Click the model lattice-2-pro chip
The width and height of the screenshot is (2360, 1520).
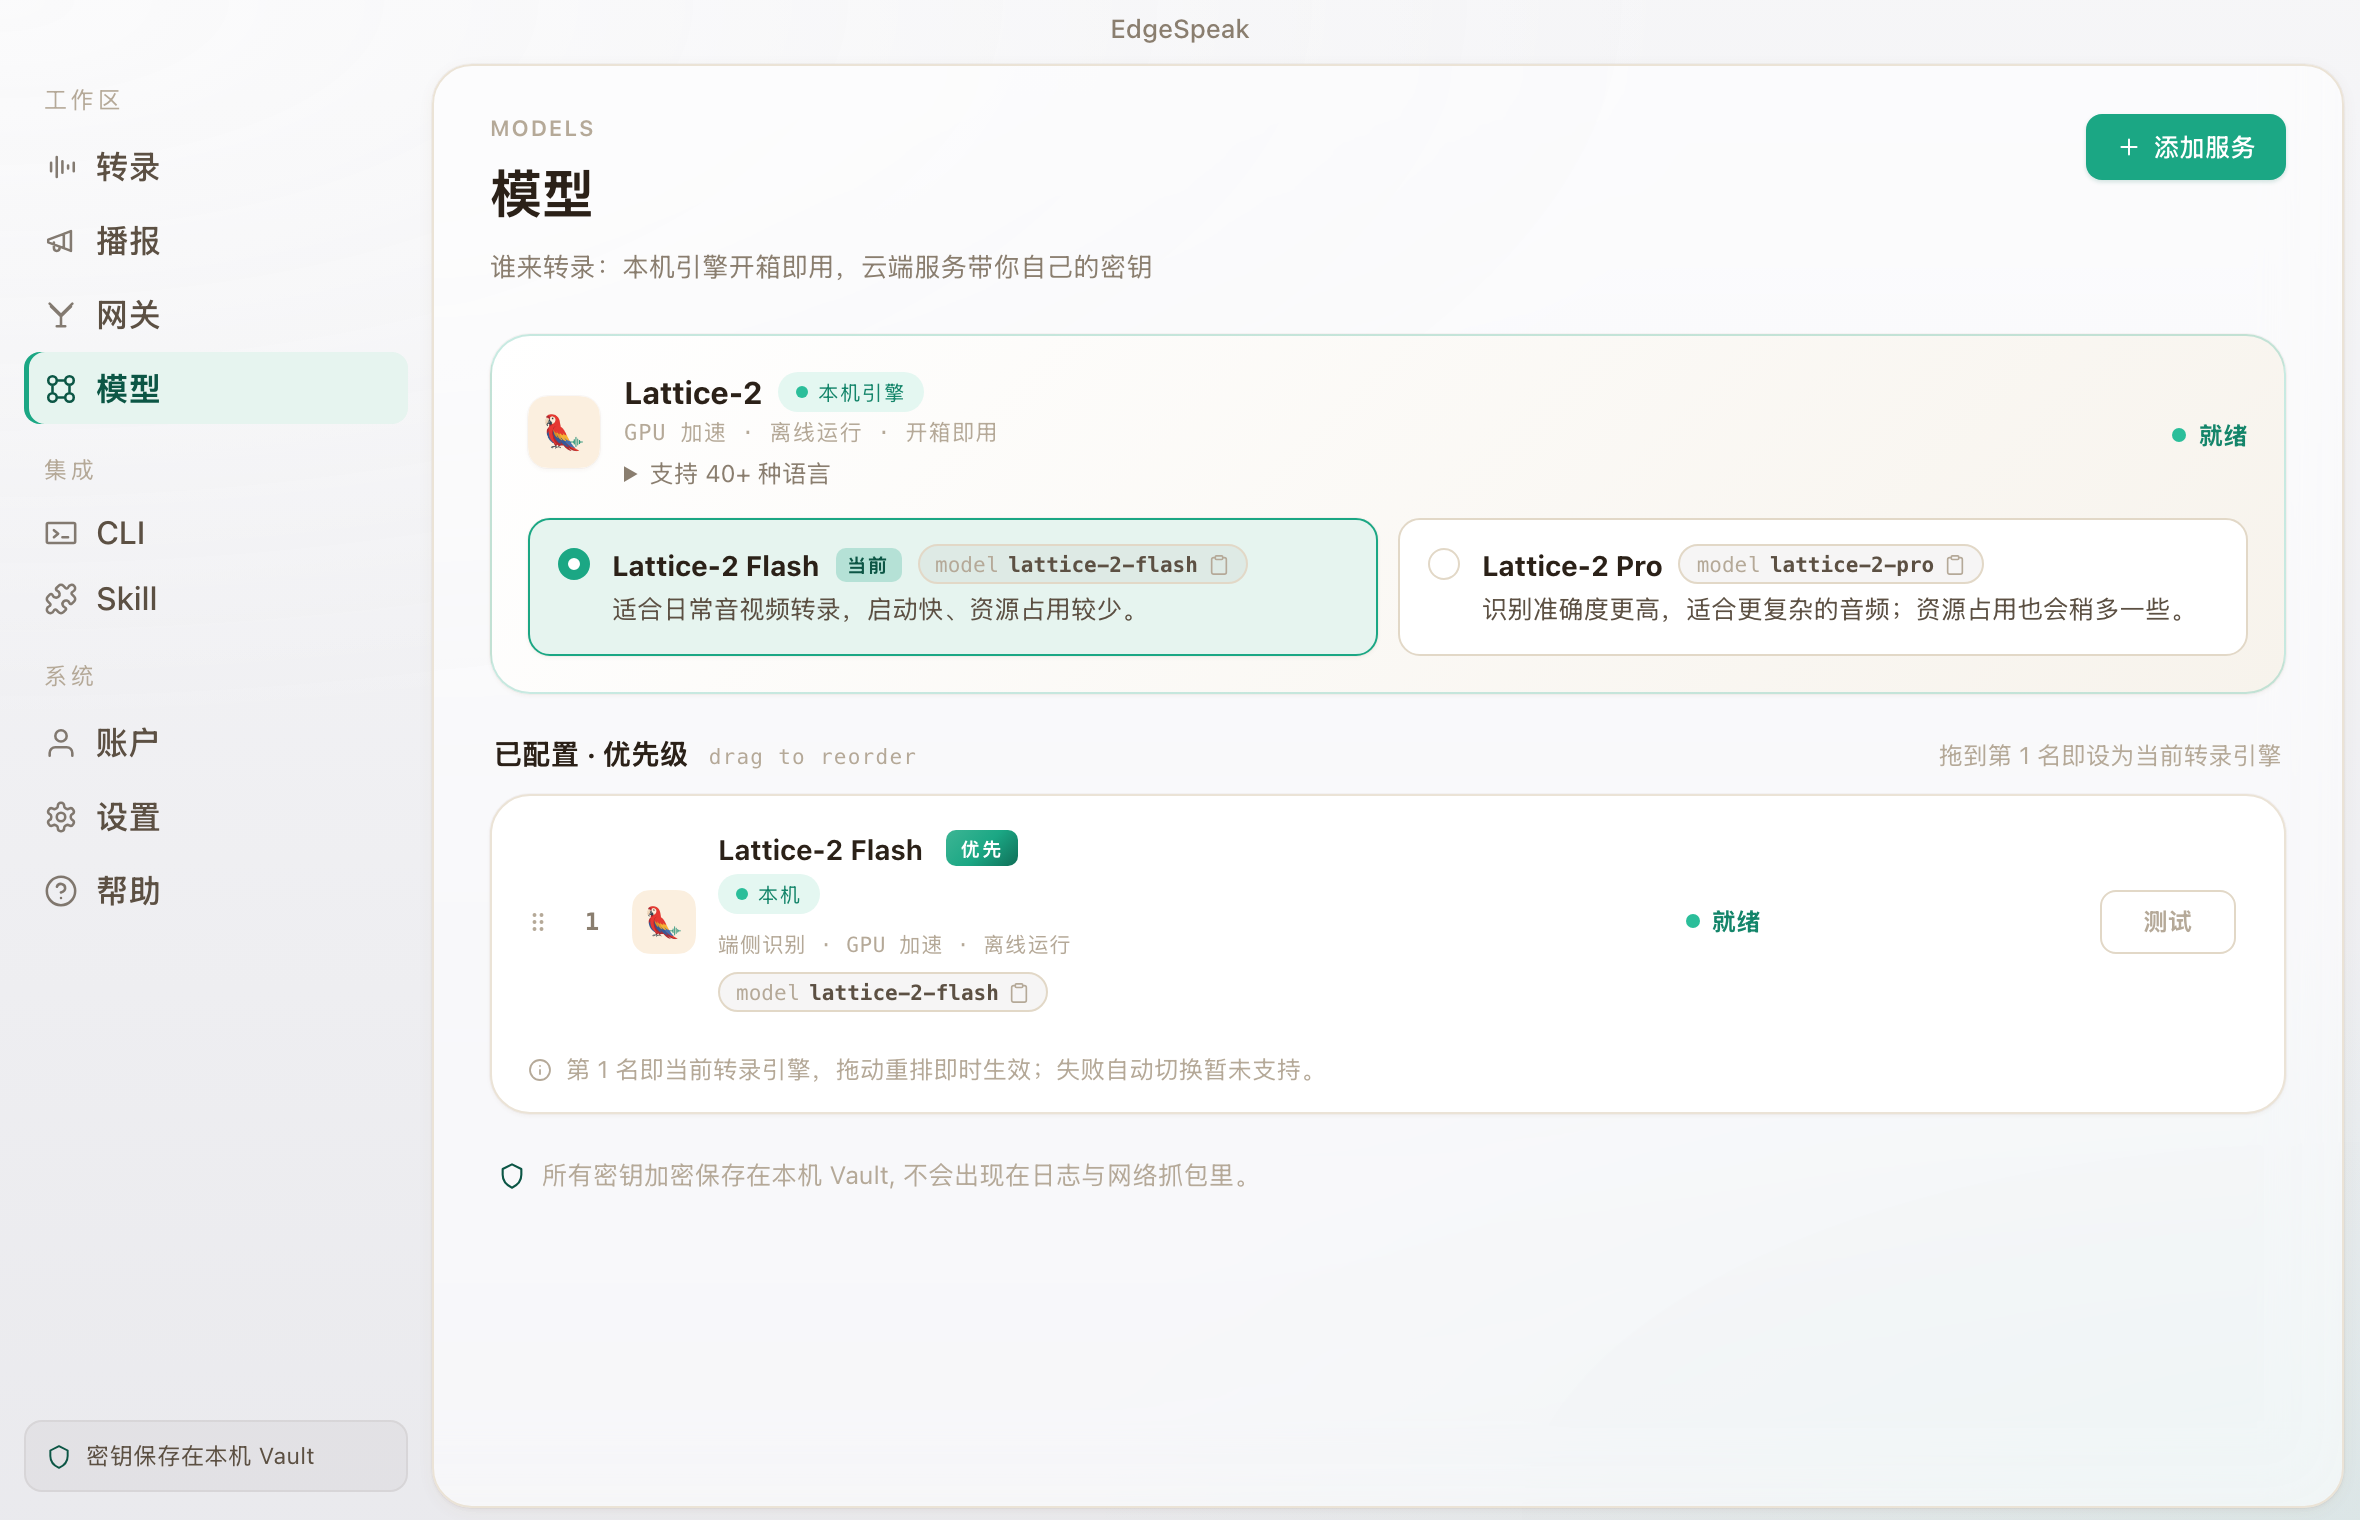click(x=1830, y=565)
